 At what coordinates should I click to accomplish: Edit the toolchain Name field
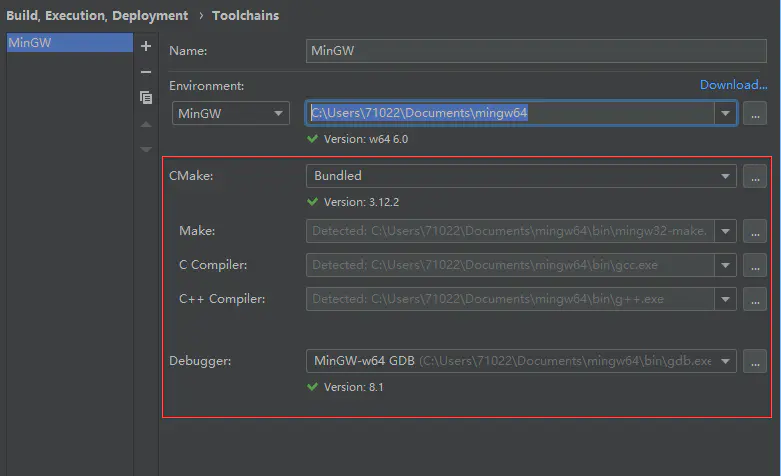click(x=536, y=51)
